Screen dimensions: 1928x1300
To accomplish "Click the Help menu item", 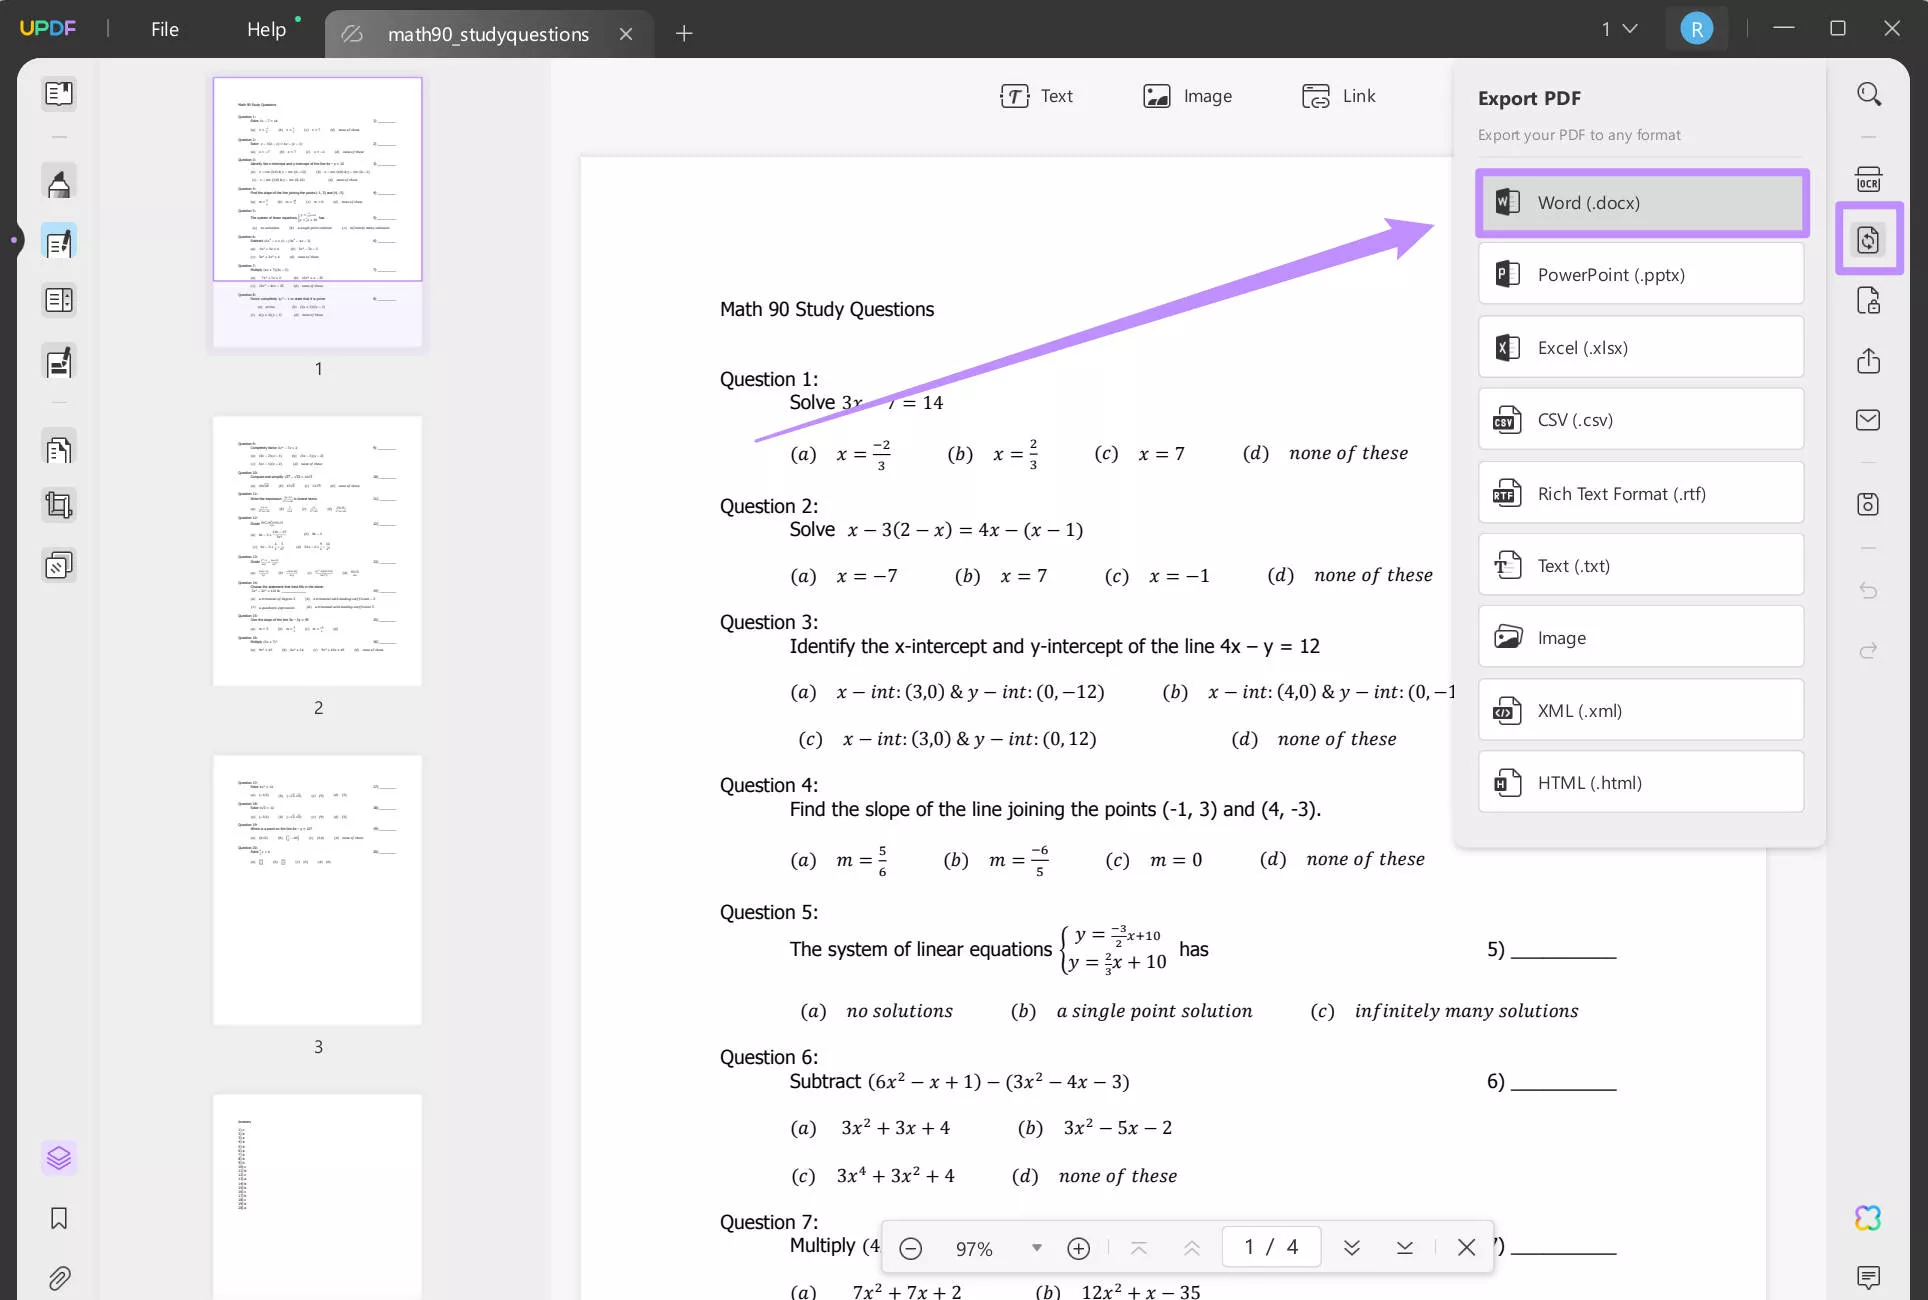I will pyautogui.click(x=267, y=28).
